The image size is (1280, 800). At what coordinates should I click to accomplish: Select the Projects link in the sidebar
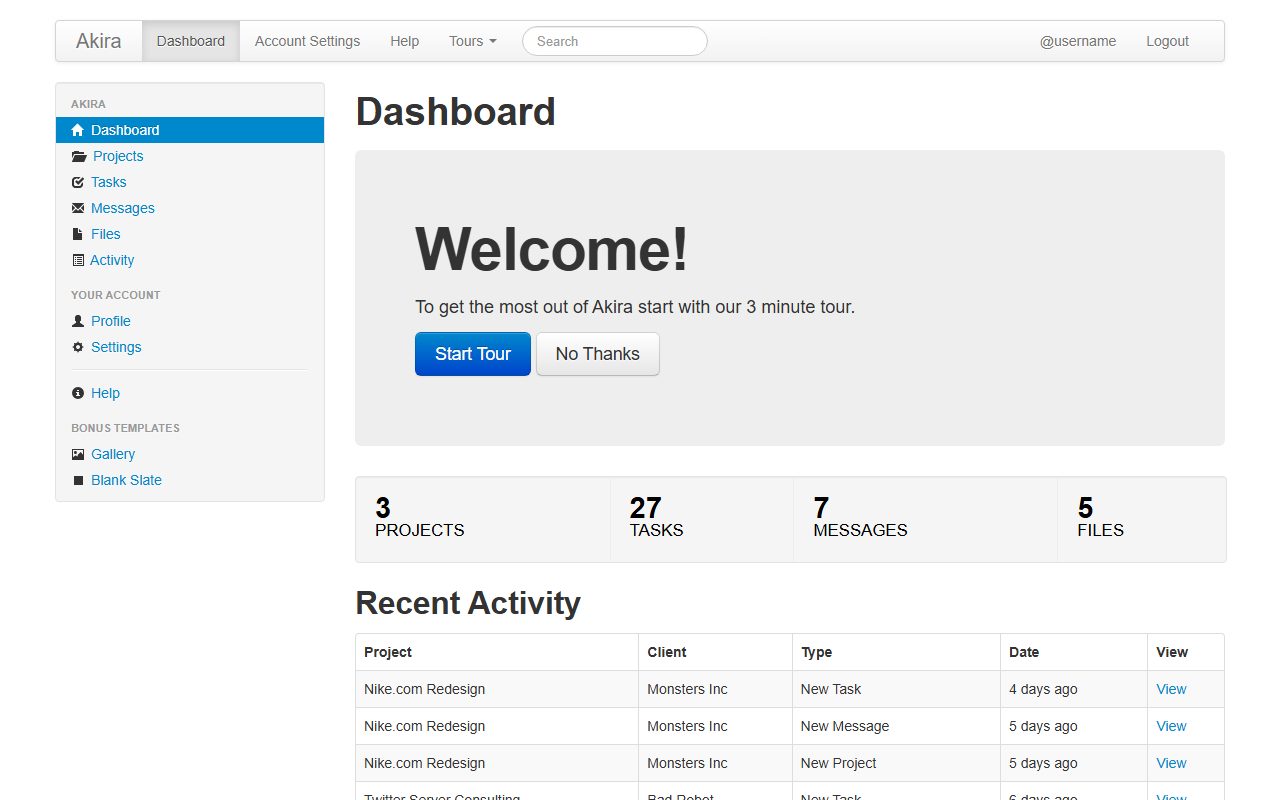[x=118, y=156]
